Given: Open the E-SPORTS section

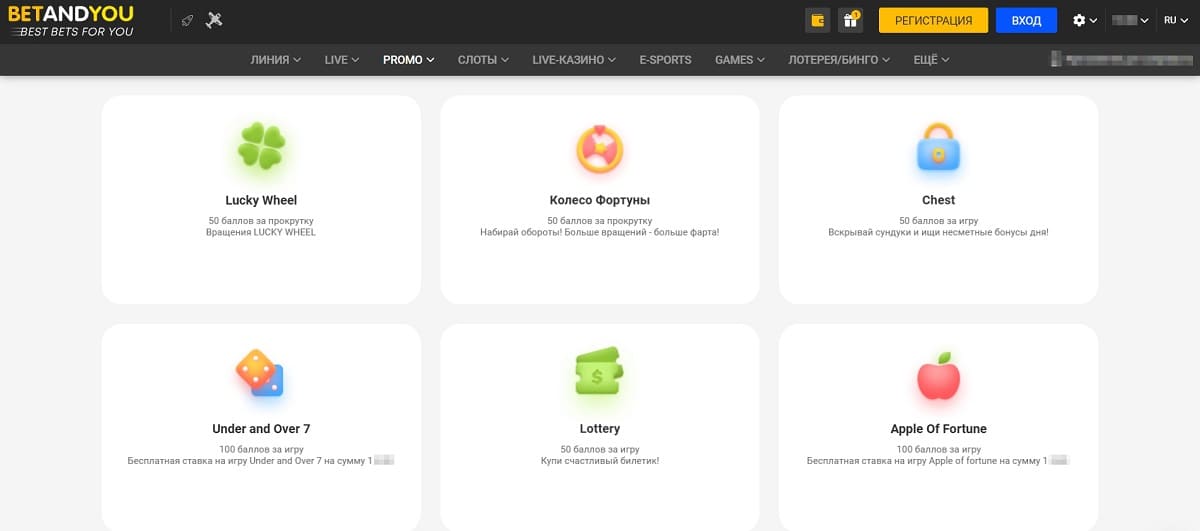Looking at the screenshot, I should [665, 60].
